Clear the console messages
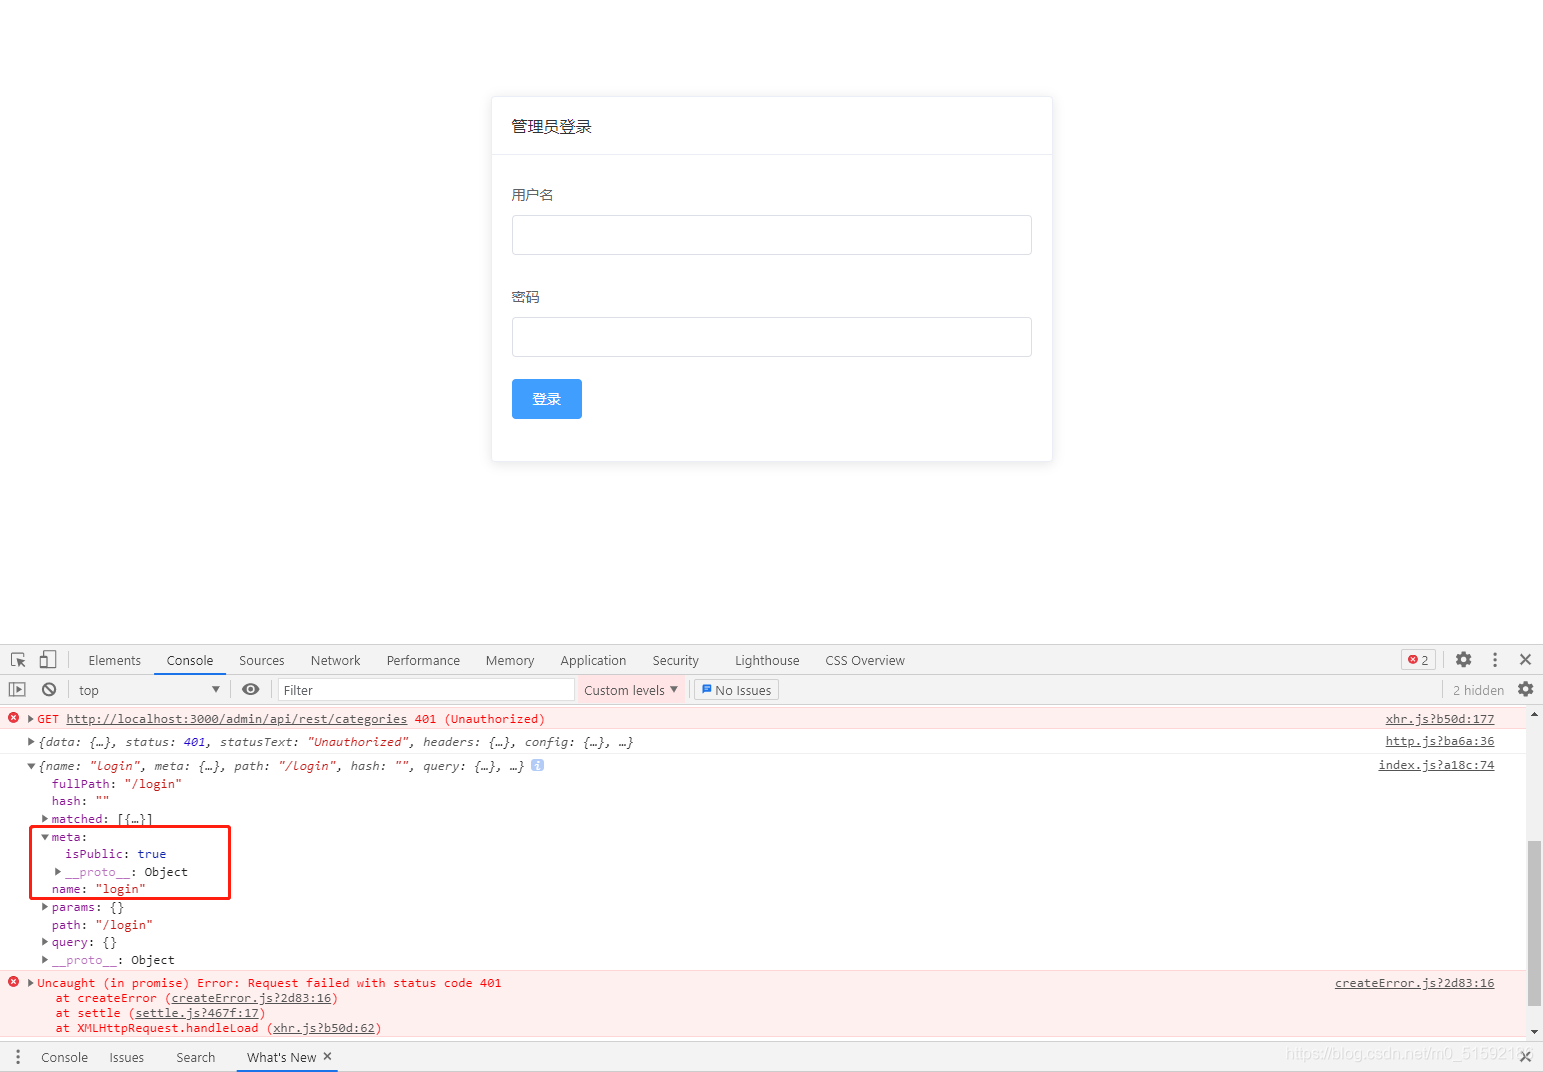1543x1072 pixels. click(49, 690)
